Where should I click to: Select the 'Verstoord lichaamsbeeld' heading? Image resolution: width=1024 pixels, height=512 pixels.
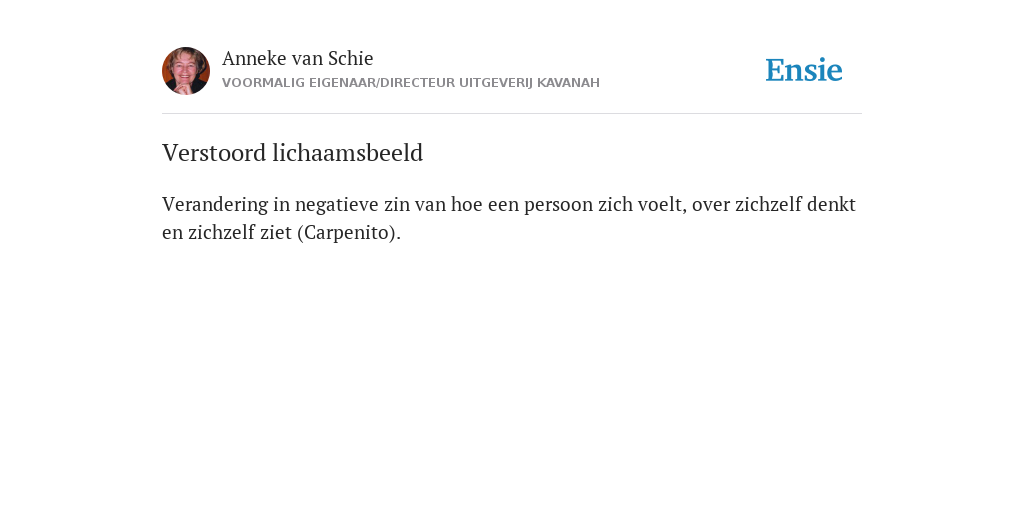point(293,153)
